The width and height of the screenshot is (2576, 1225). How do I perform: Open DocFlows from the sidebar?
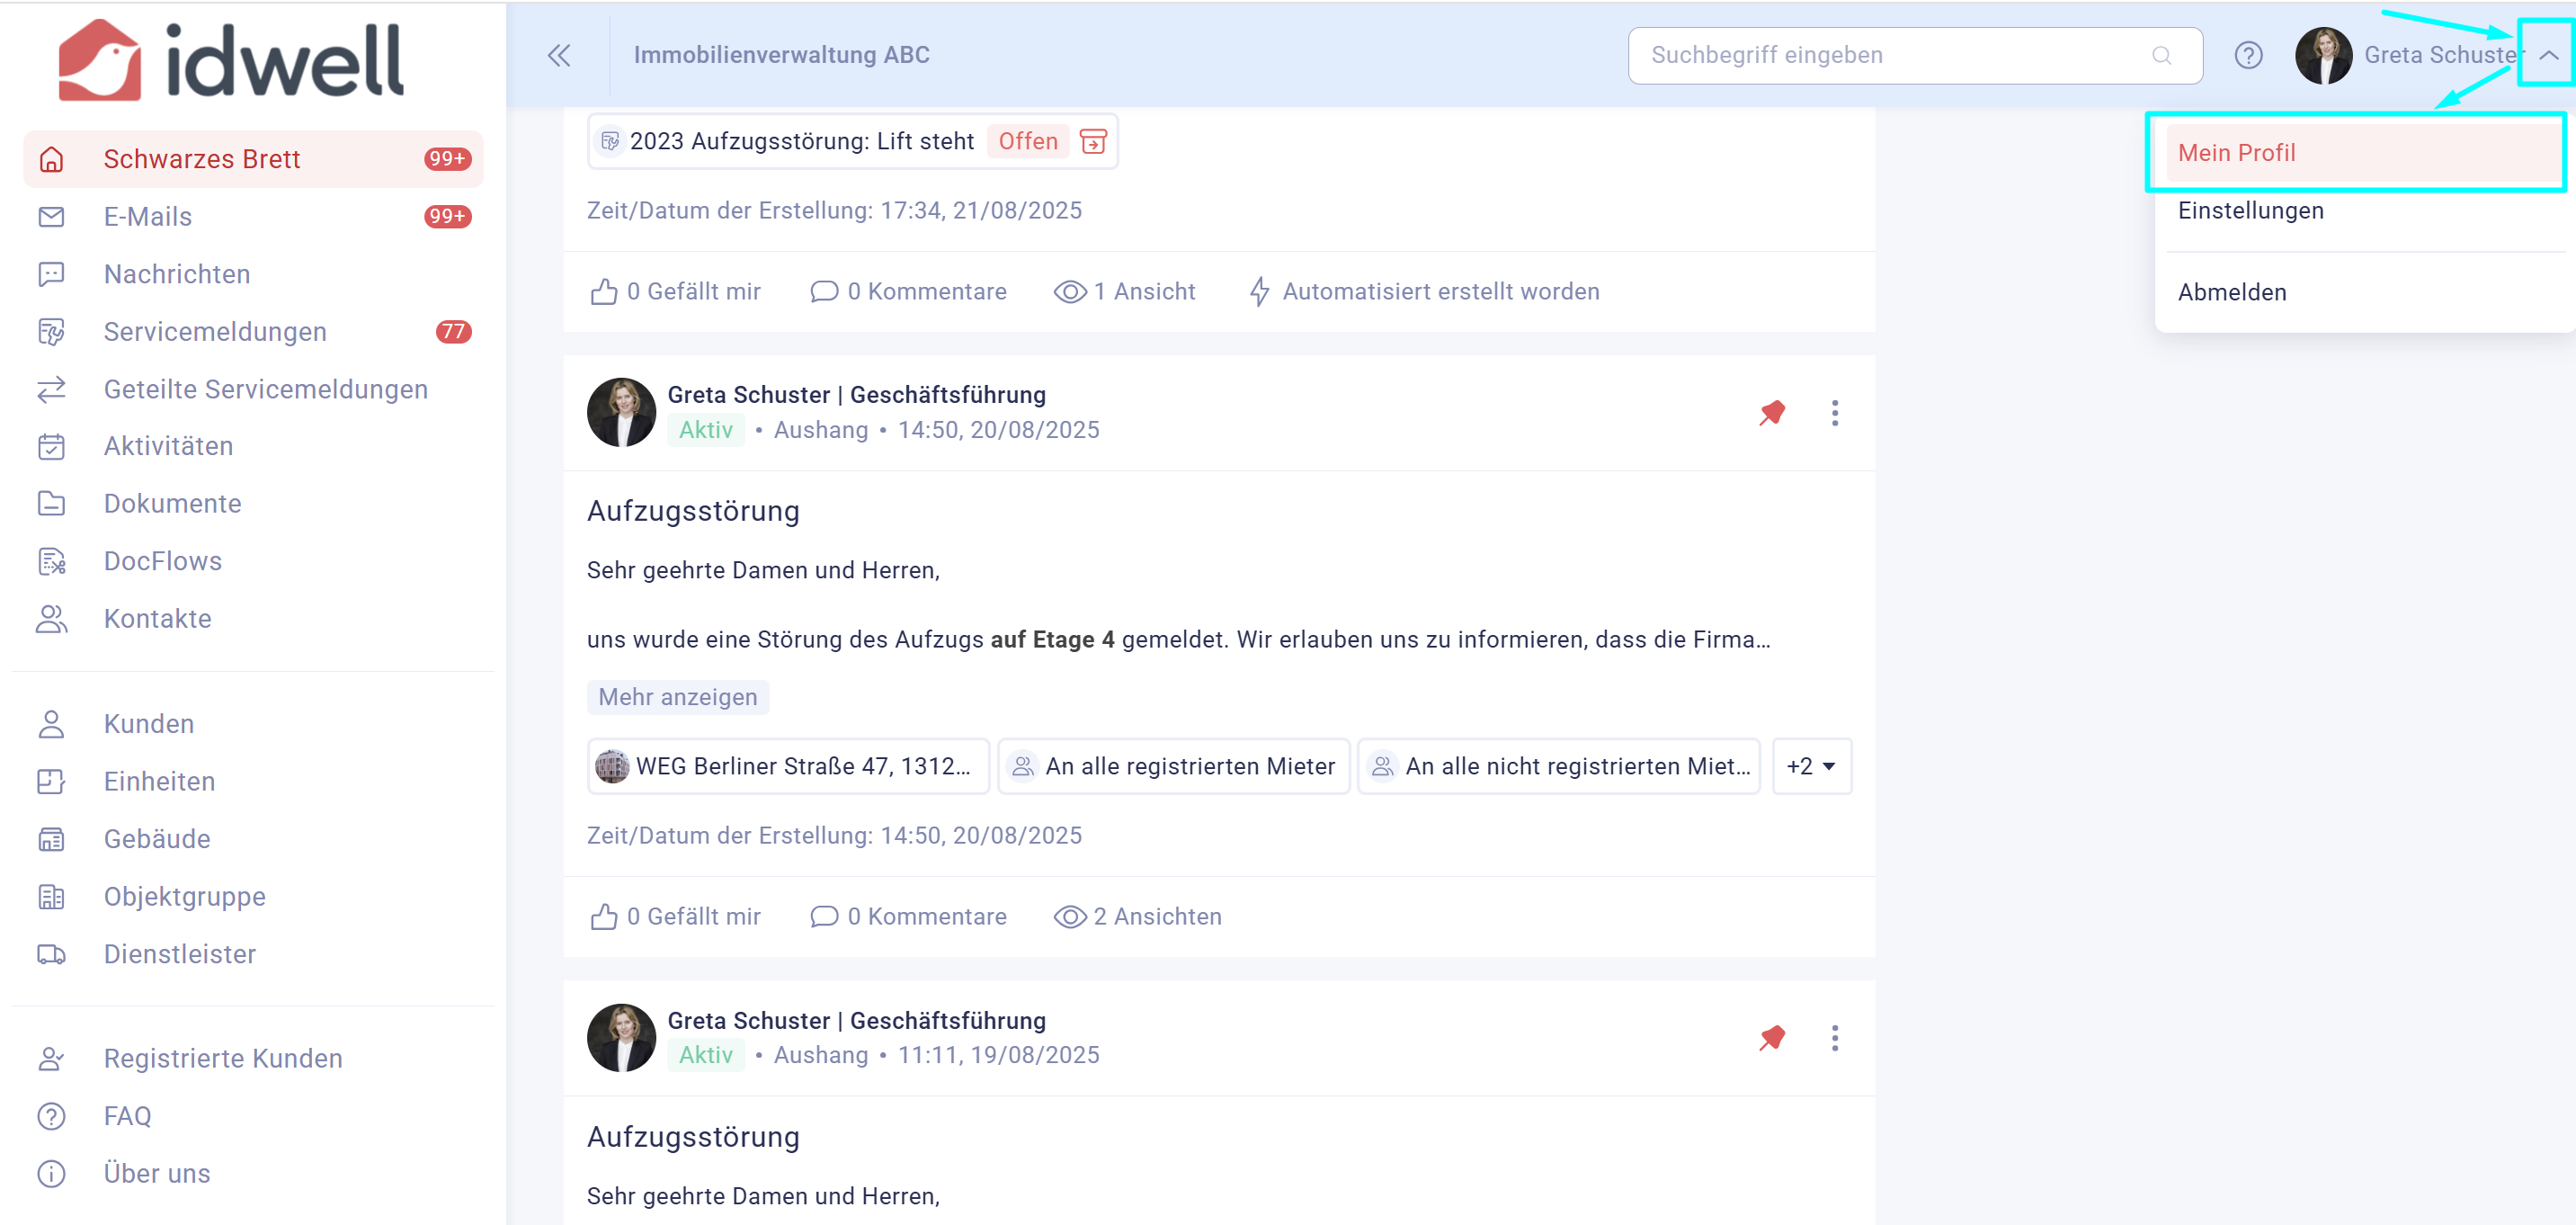pos(162,561)
